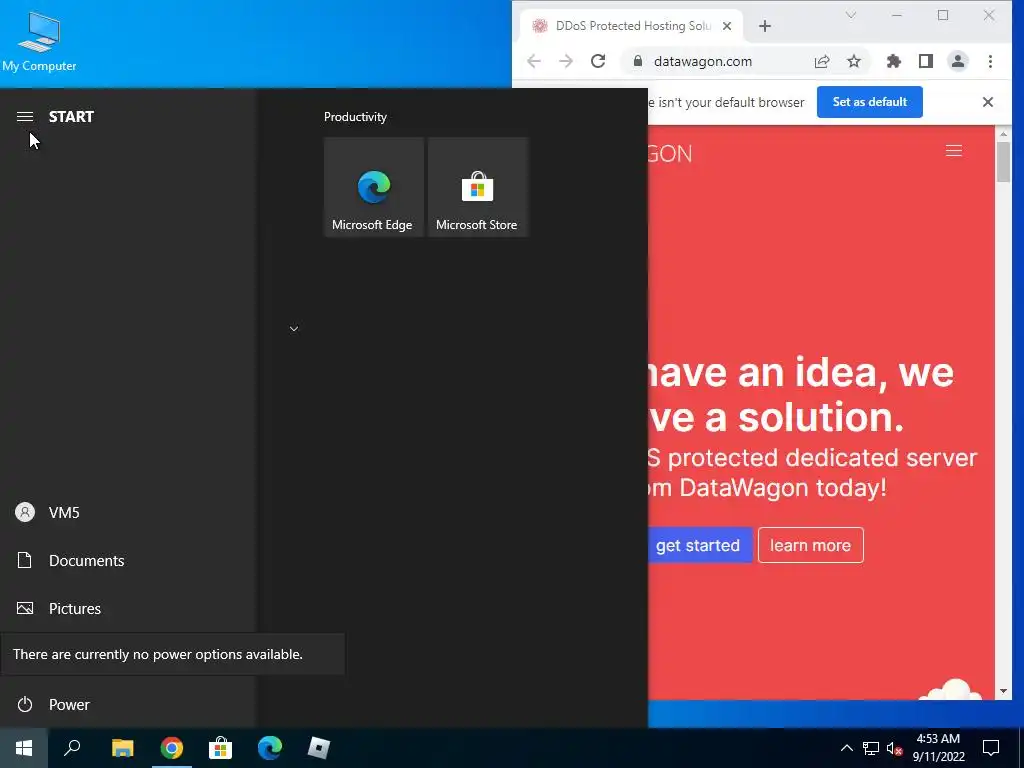Open Chrome Extensions puzzle icon
The image size is (1024, 768).
893,61
